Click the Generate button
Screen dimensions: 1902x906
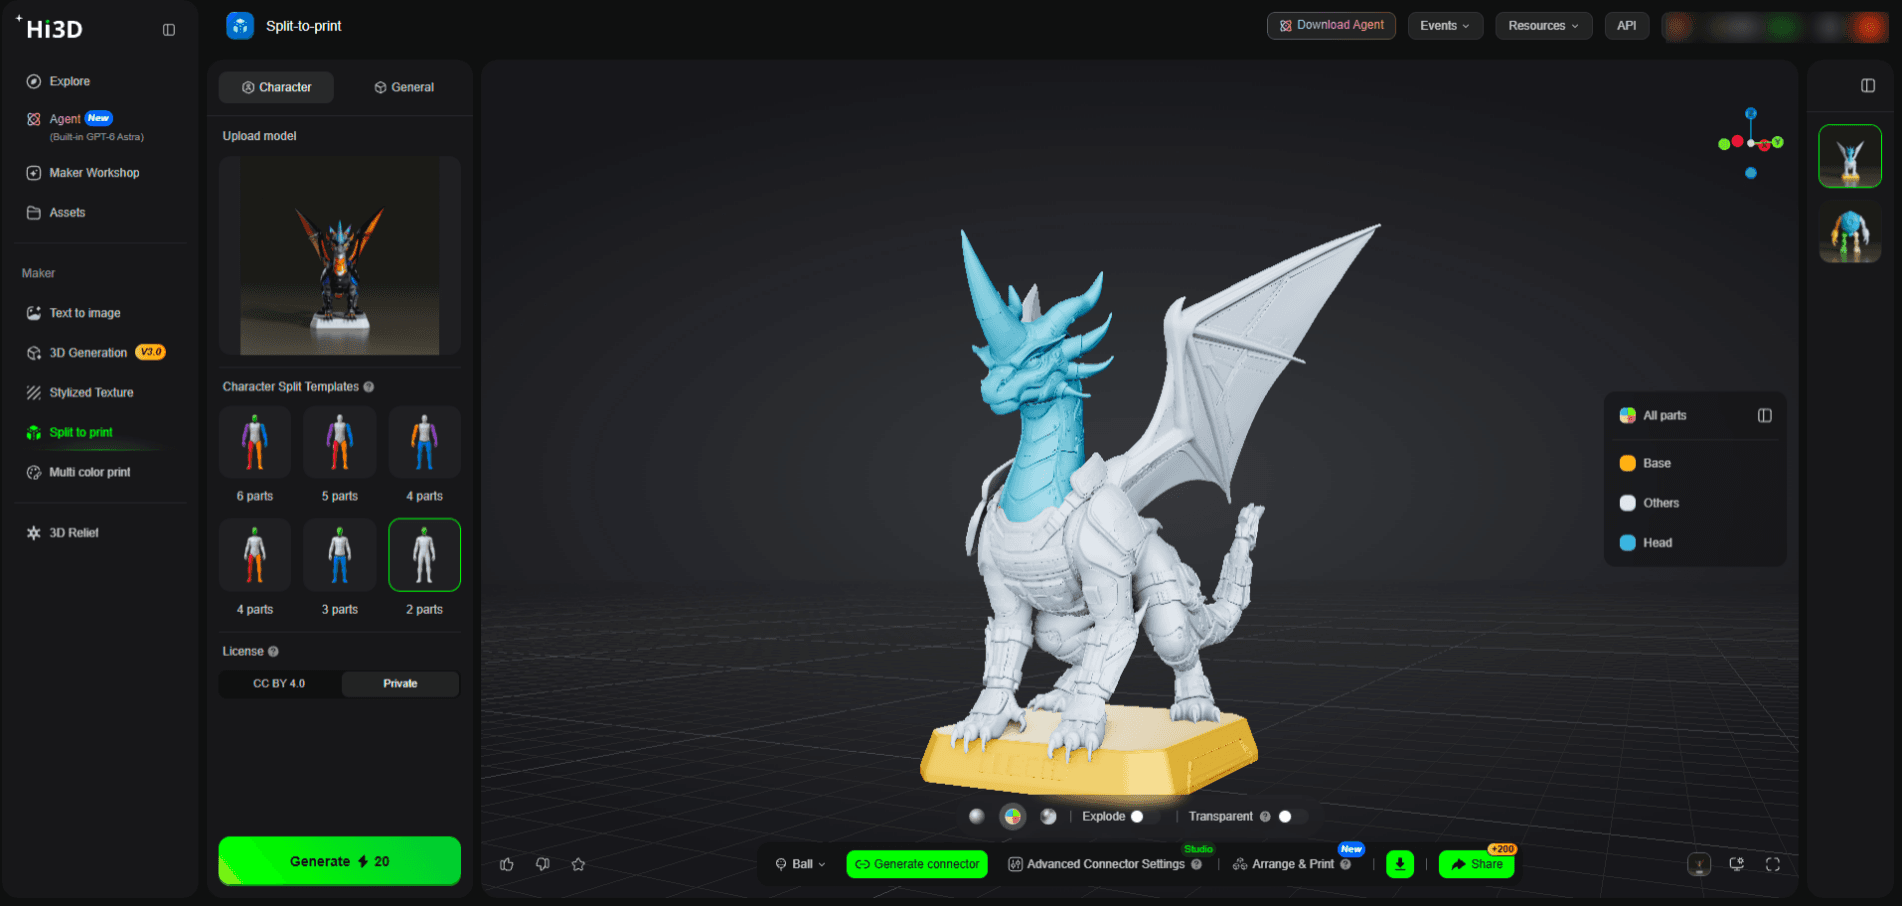coord(340,861)
